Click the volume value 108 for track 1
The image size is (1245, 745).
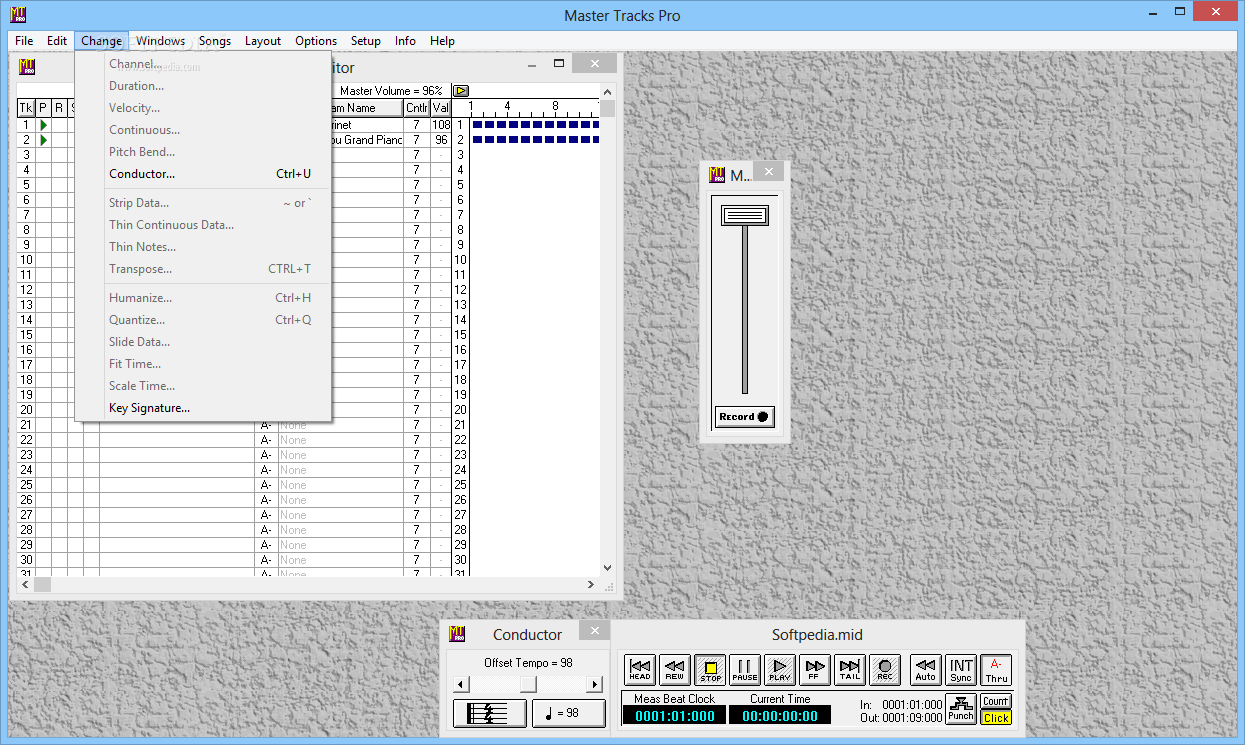pos(441,125)
